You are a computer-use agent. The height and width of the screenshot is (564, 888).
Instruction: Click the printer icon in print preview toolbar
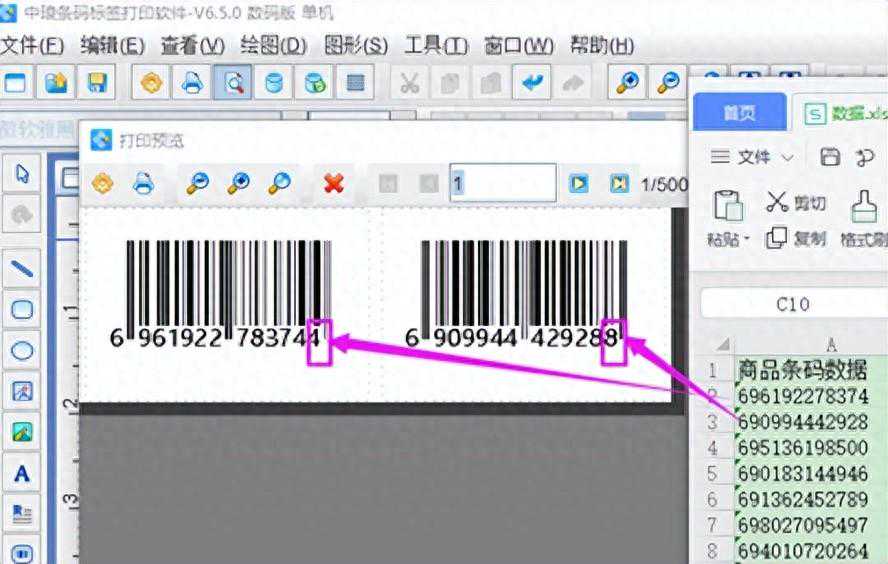click(x=144, y=183)
